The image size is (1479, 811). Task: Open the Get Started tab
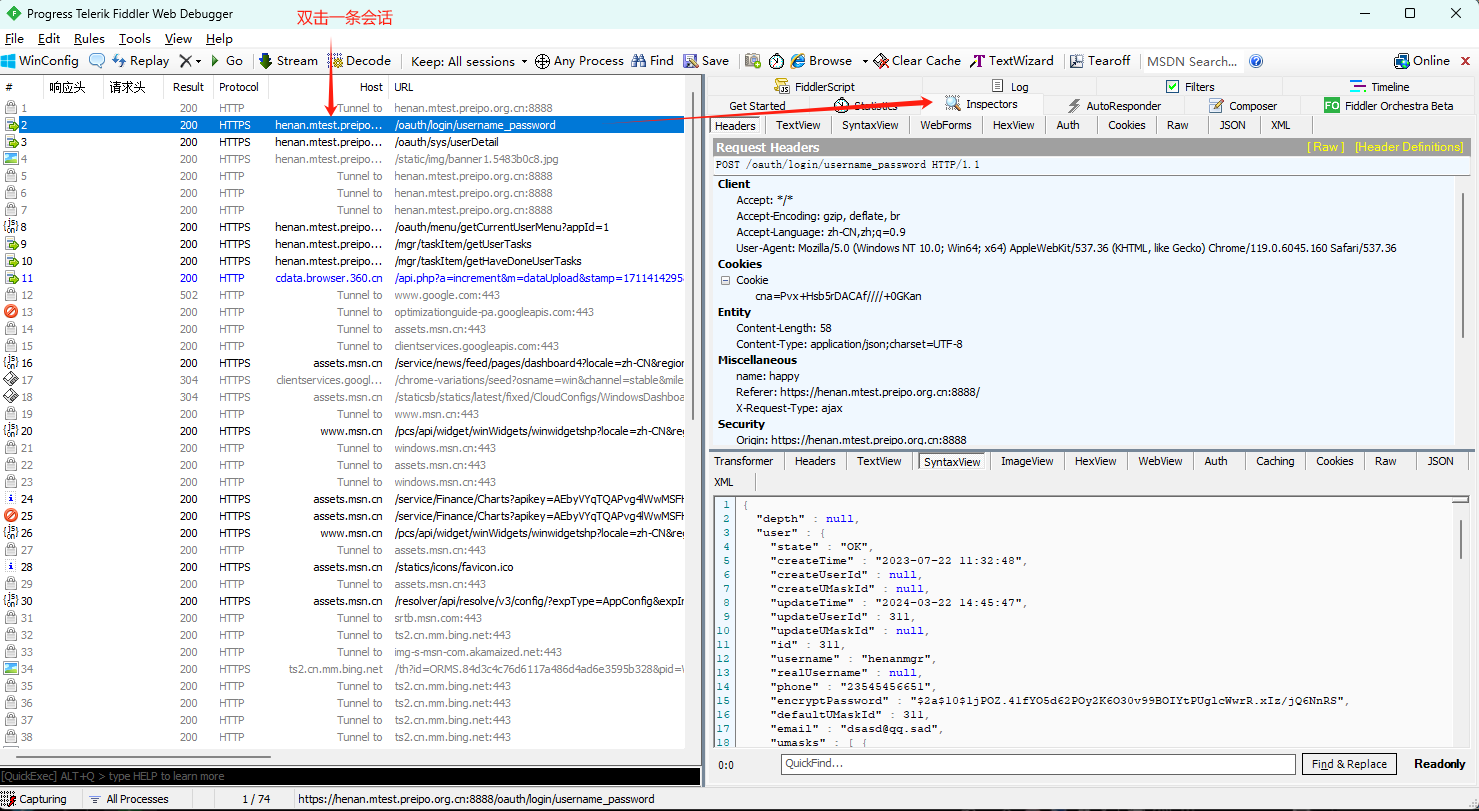pyautogui.click(x=757, y=106)
